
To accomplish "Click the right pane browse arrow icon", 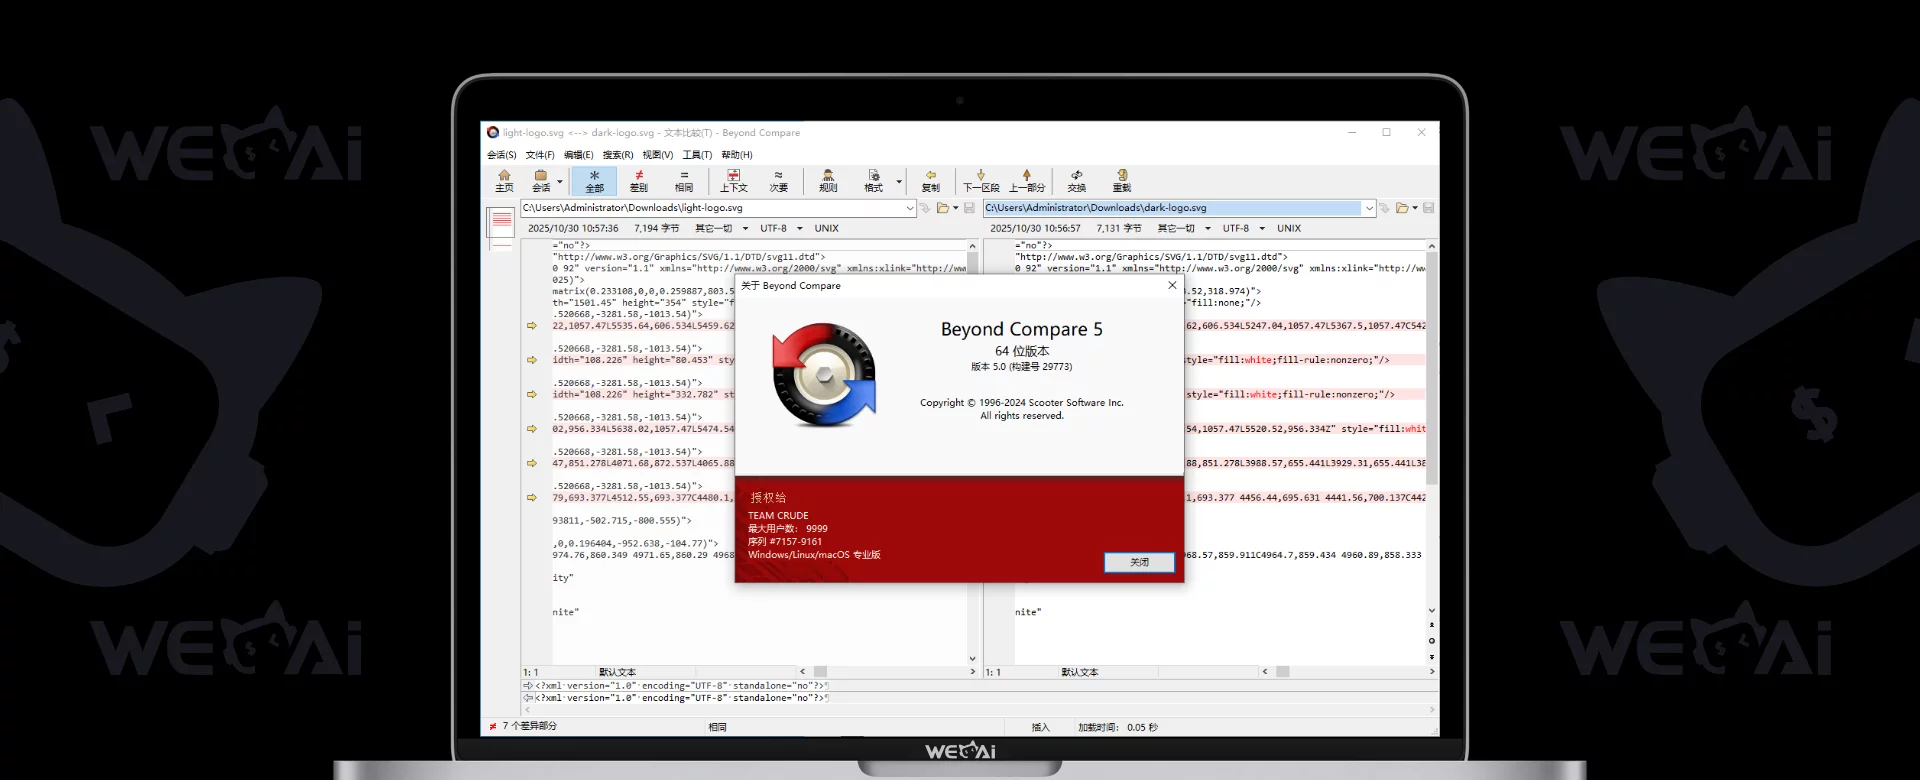I will [1385, 208].
